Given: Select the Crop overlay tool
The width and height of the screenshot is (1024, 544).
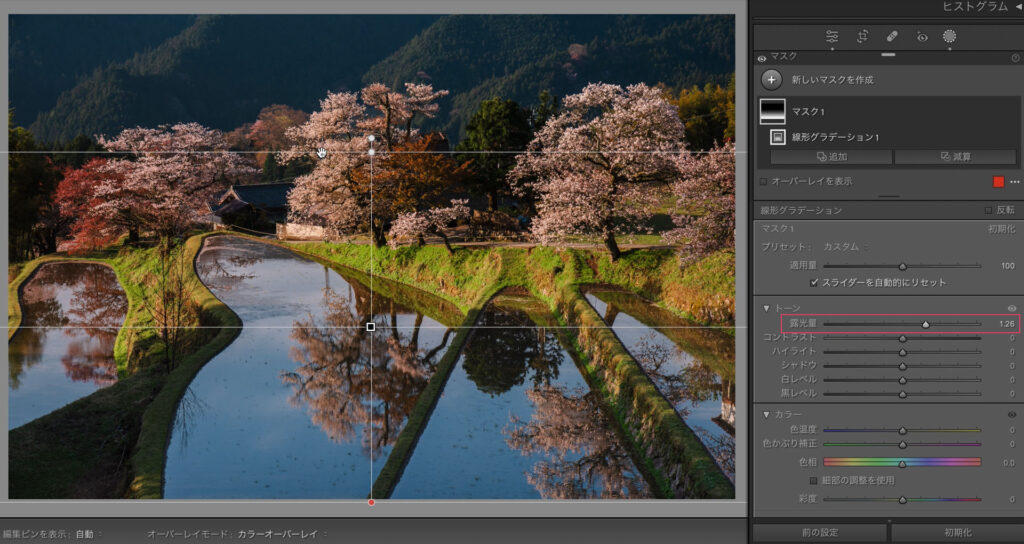Looking at the screenshot, I should click(x=862, y=36).
